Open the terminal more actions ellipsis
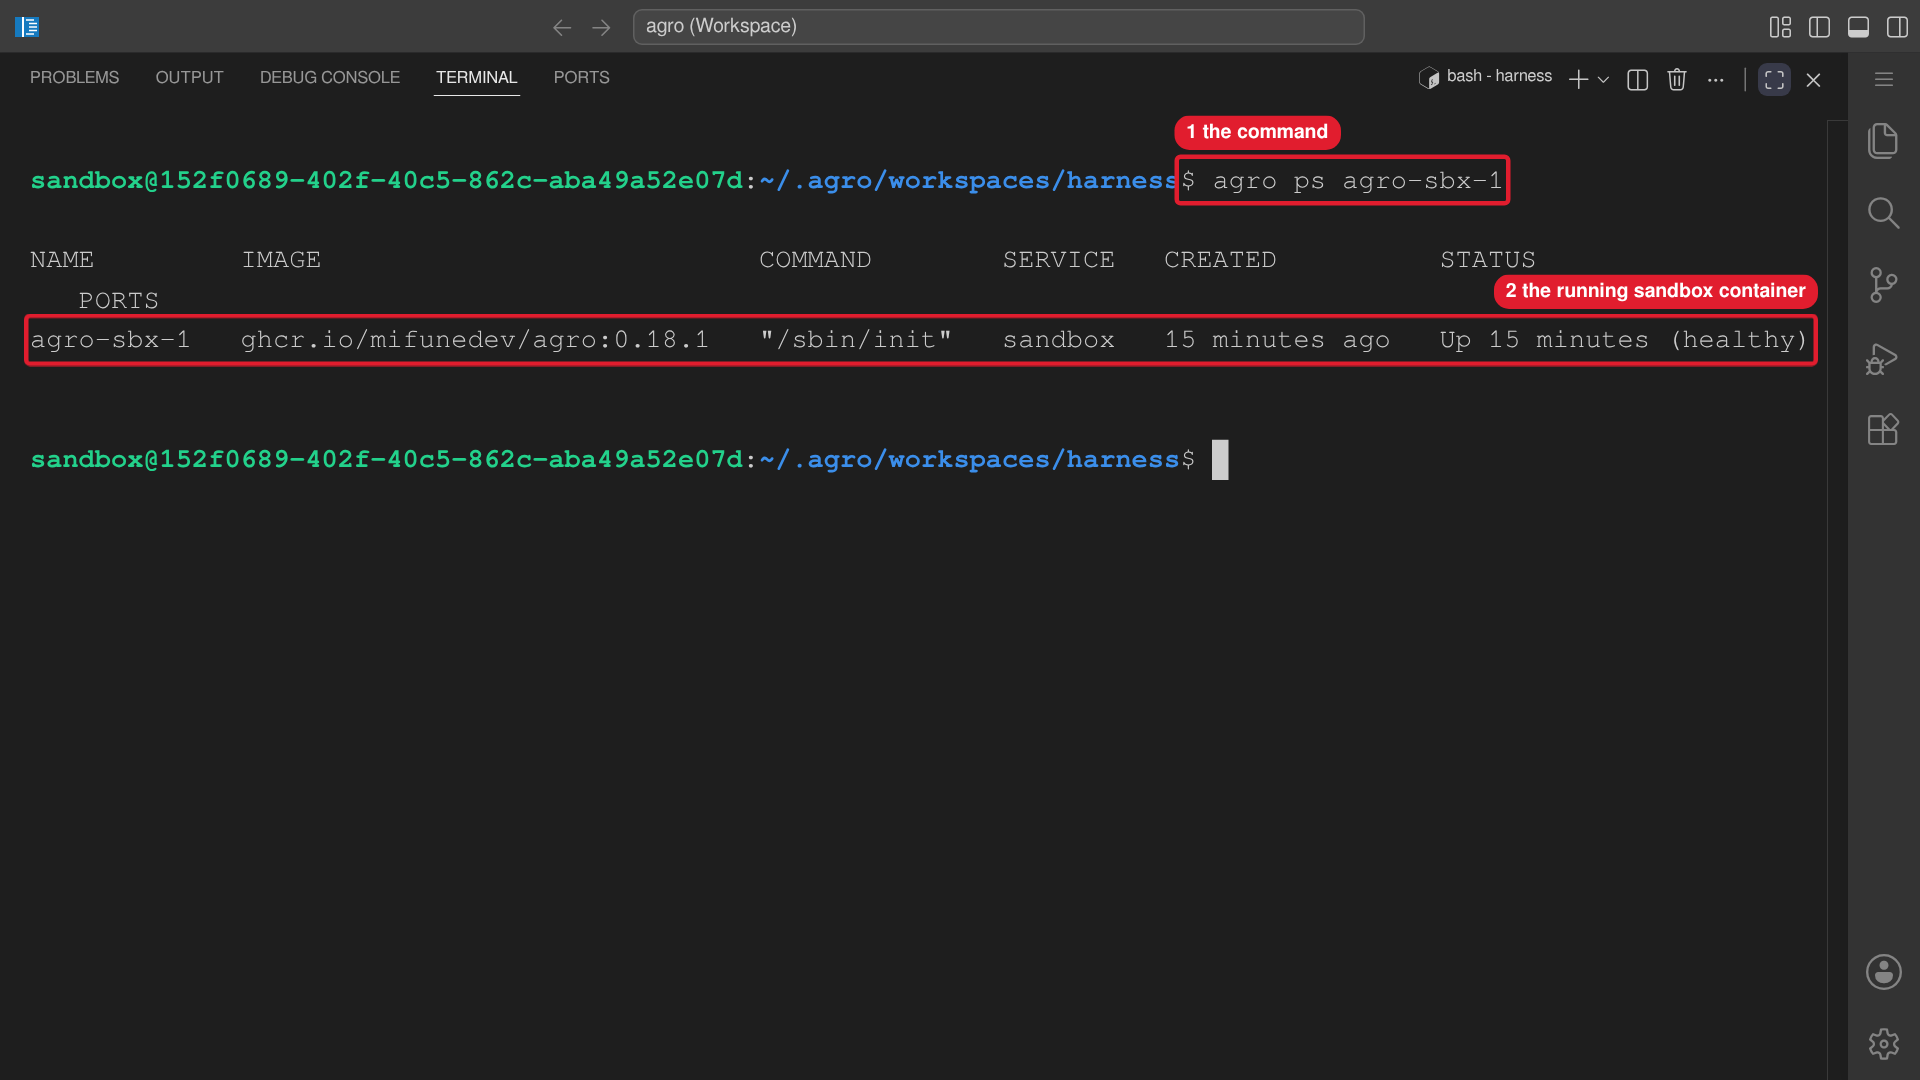Viewport: 1920px width, 1080px height. pyautogui.click(x=1716, y=80)
